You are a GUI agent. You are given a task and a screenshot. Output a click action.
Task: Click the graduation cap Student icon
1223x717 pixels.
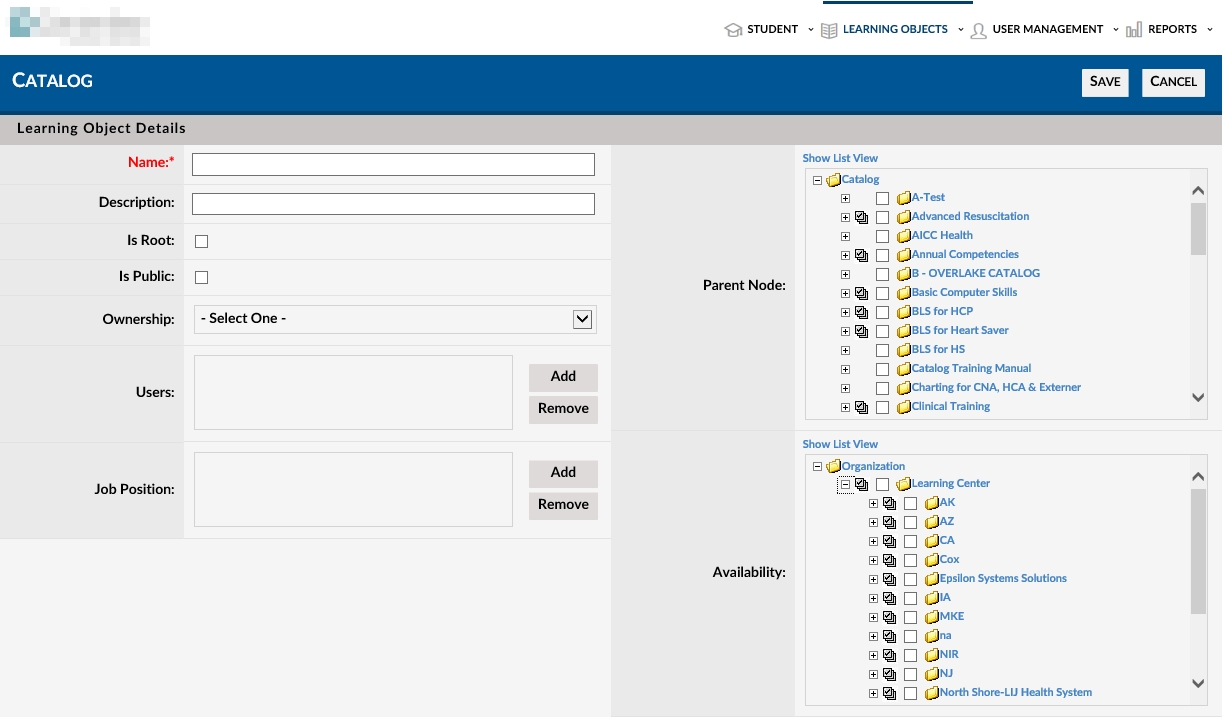[733, 30]
